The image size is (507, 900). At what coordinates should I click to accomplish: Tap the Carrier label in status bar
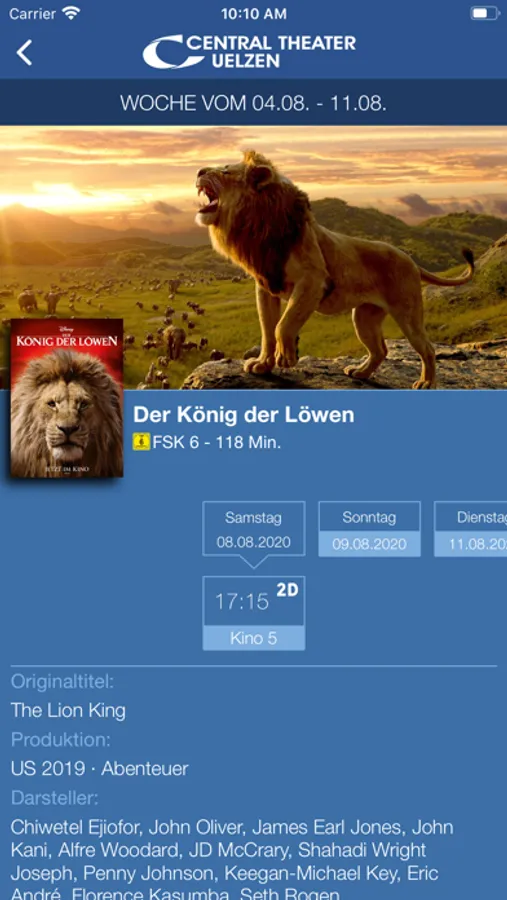pos(33,14)
